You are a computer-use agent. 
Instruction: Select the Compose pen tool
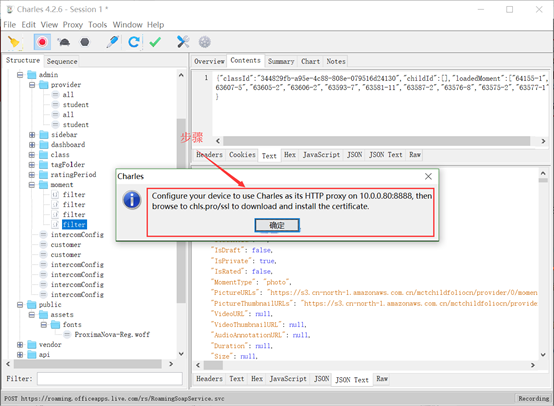113,42
